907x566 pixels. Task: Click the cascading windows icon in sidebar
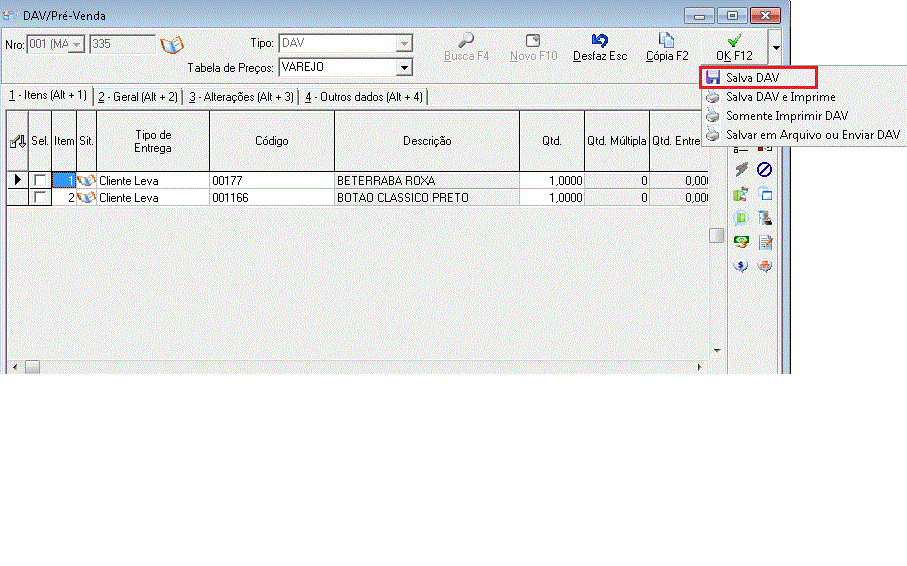point(765,194)
